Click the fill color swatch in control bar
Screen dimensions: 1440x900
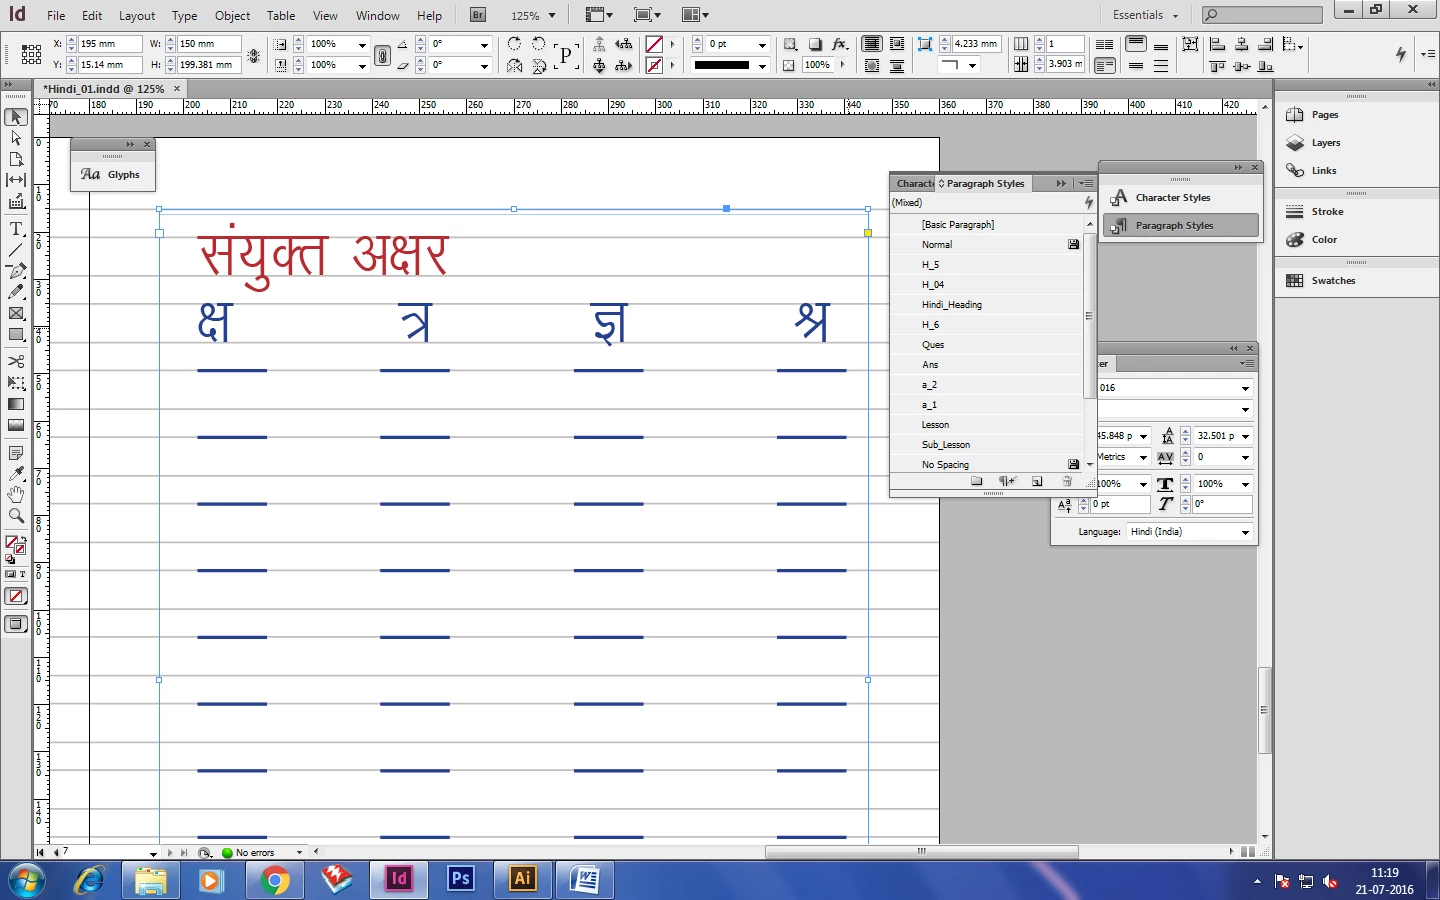point(654,44)
